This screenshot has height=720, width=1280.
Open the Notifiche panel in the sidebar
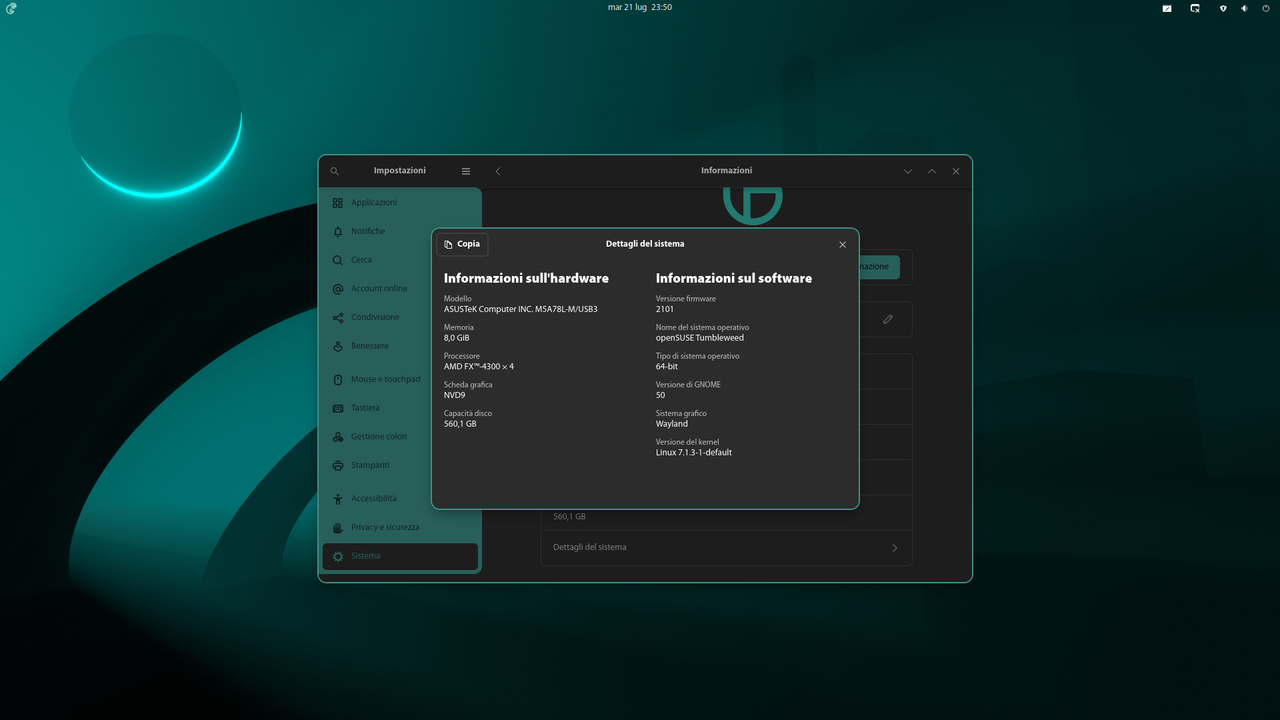(400, 231)
